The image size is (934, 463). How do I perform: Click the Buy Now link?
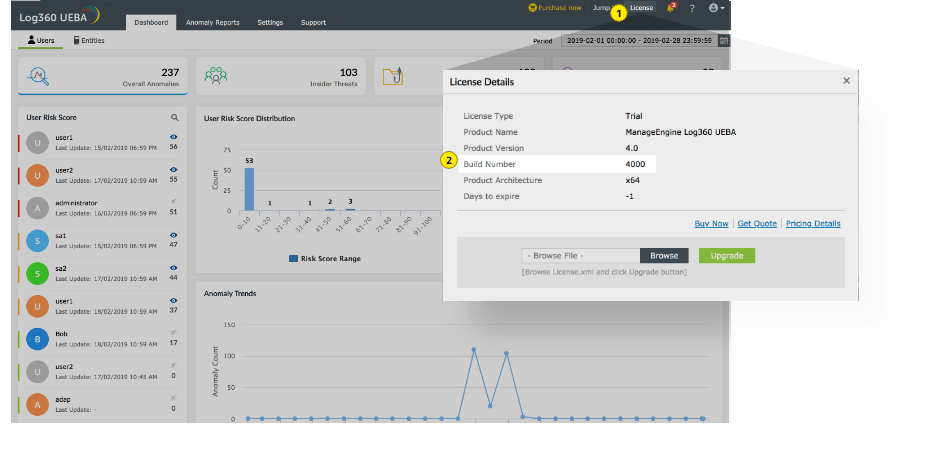[711, 223]
